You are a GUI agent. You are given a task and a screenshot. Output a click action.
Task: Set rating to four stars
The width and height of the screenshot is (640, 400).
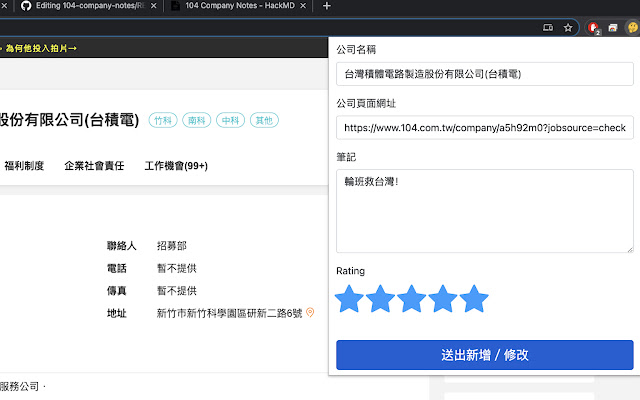pyautogui.click(x=443, y=299)
